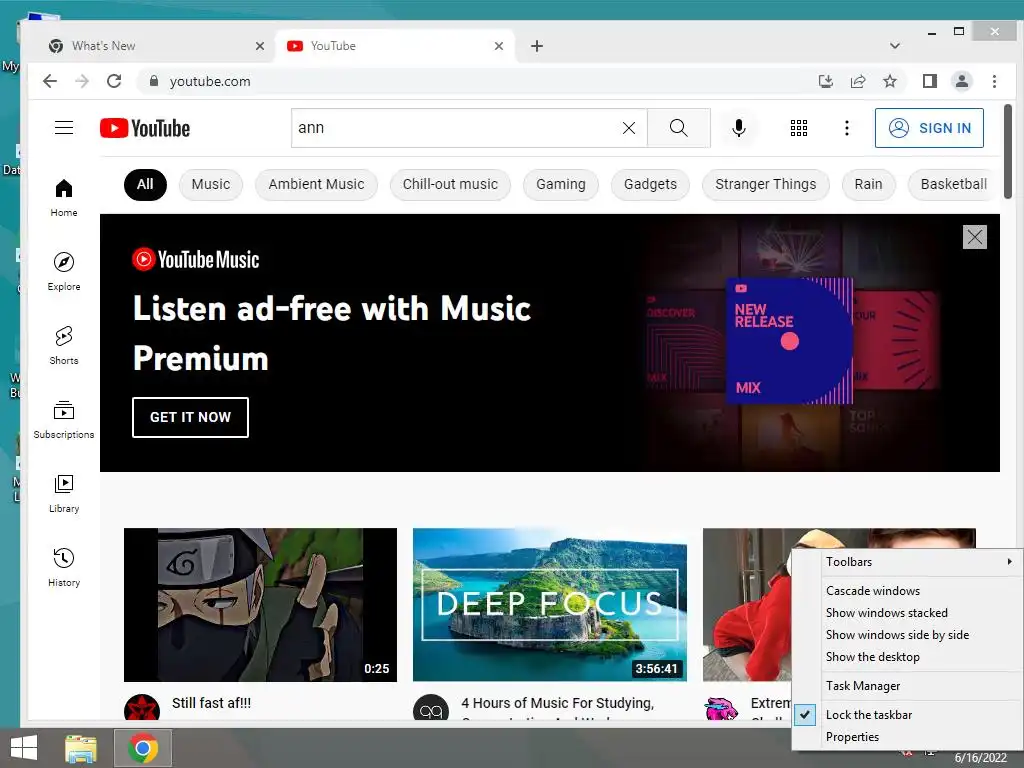1024x768 pixels.
Task: Filter by the Rain chip
Action: 868,185
